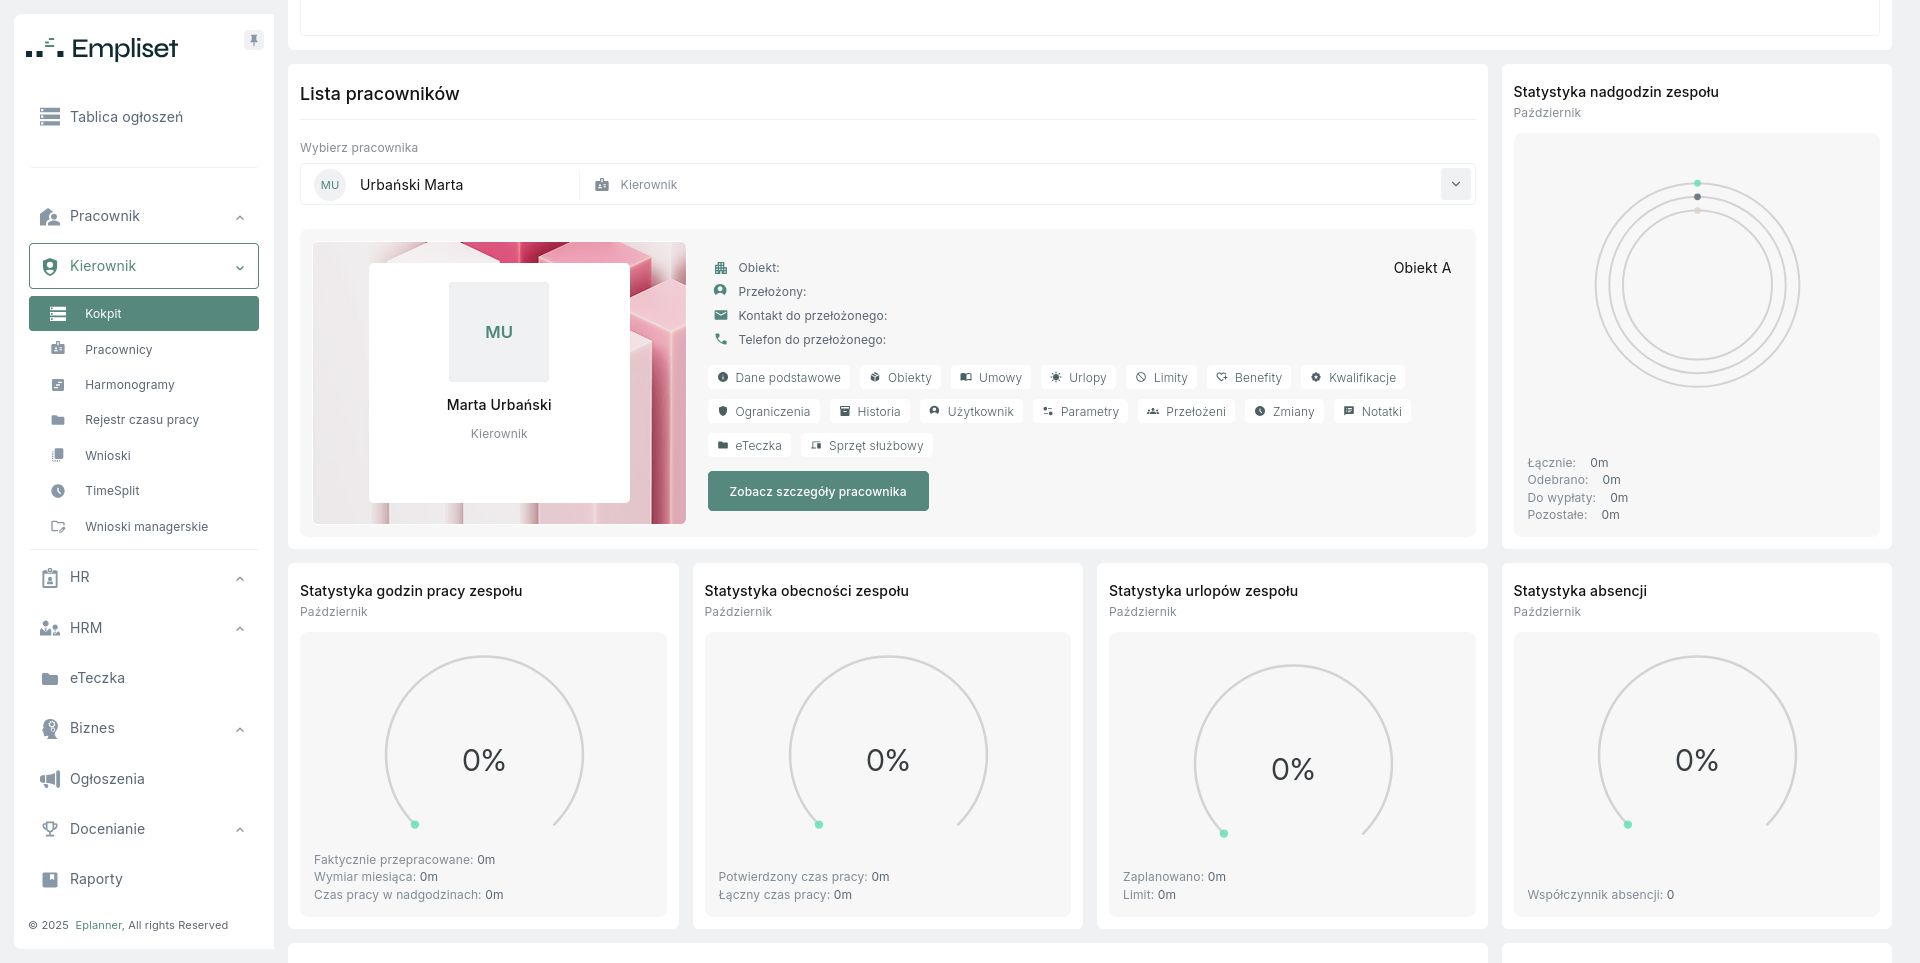Click the Pracownik section icon
The image size is (1920, 963).
[x=50, y=217]
